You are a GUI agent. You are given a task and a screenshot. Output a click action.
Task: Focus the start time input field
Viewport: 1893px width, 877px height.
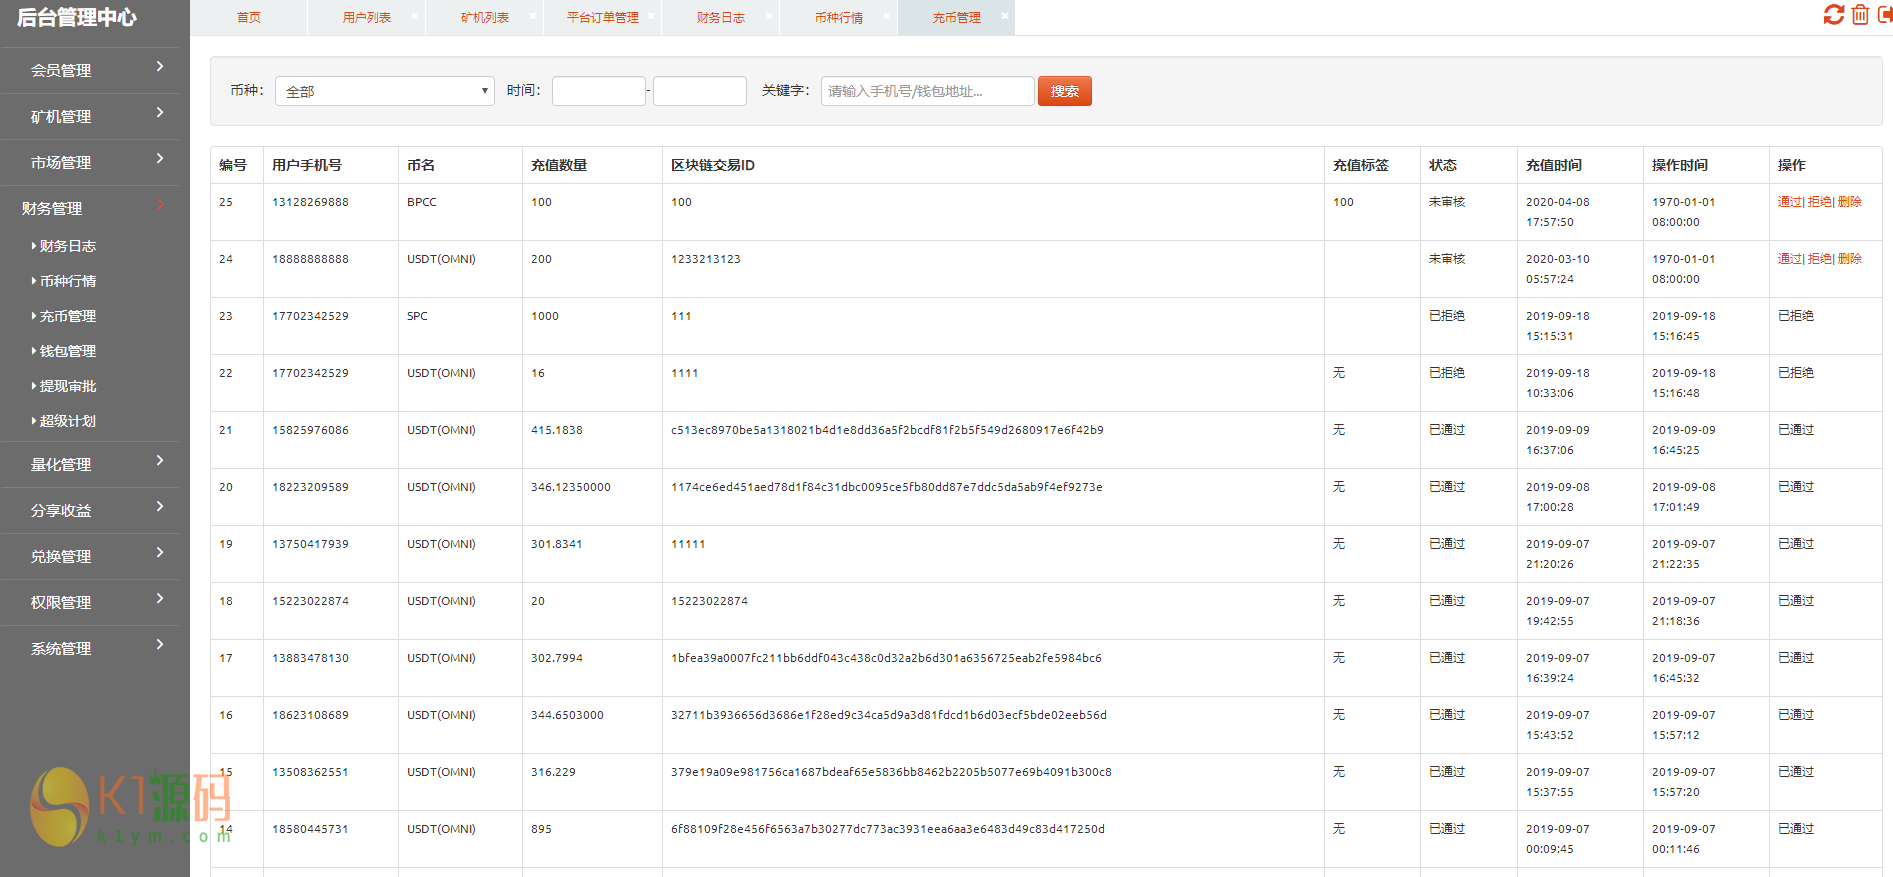click(x=599, y=91)
